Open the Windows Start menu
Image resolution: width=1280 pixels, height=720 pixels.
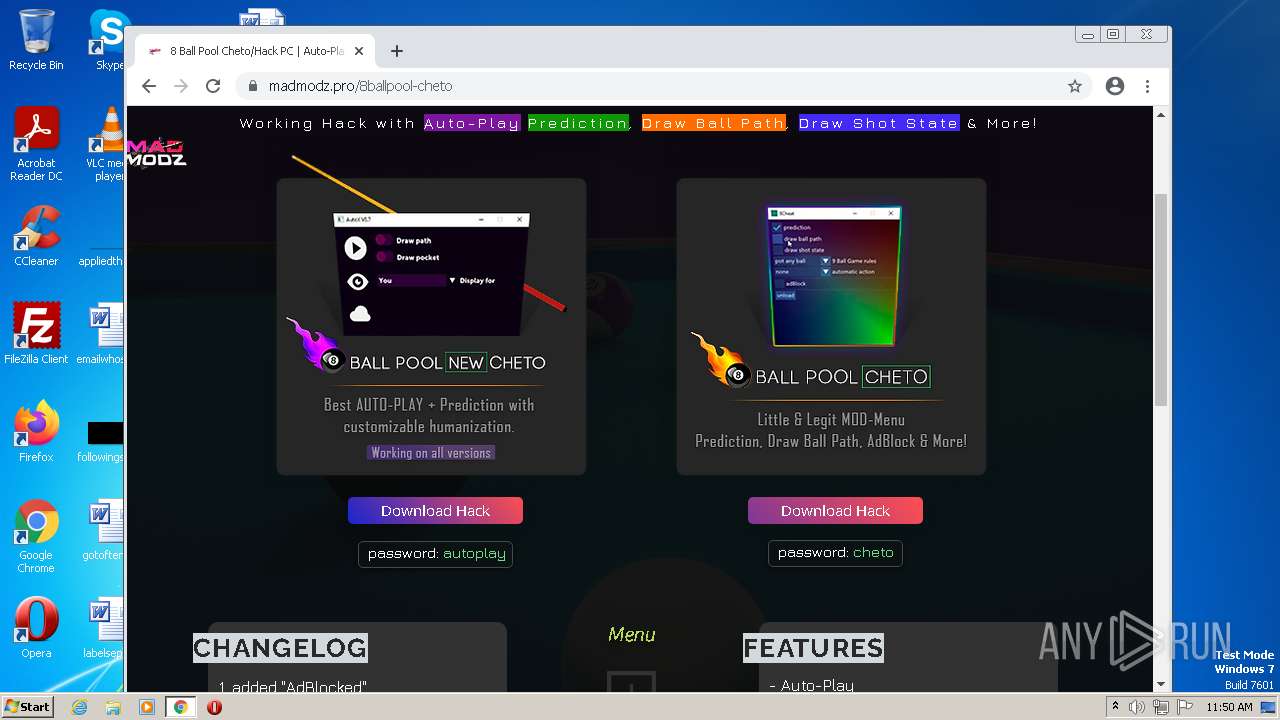[x=28, y=706]
